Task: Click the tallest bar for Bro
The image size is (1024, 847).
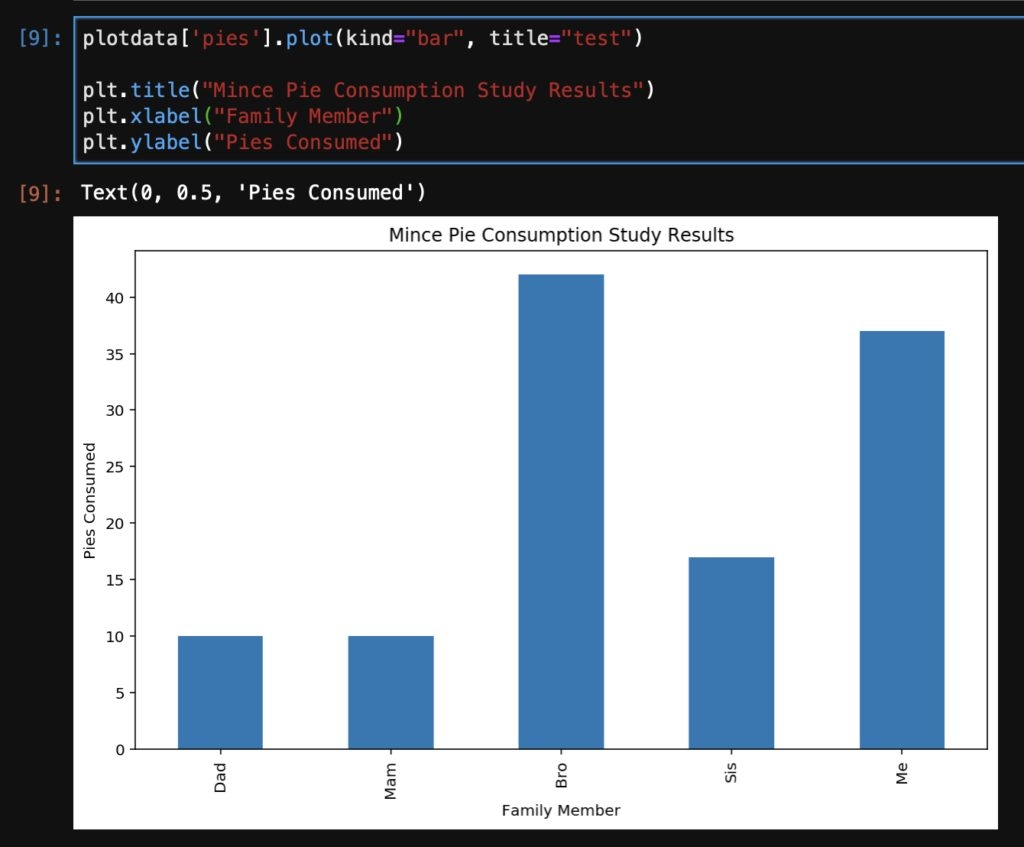Action: (560, 510)
